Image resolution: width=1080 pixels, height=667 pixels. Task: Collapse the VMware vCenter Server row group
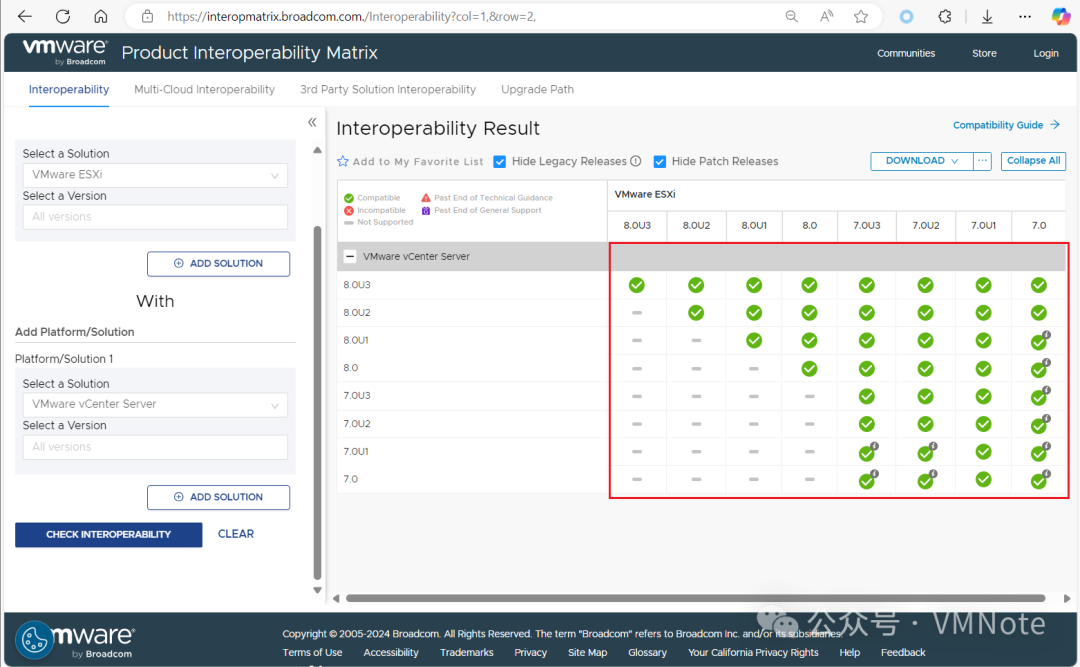[350, 256]
